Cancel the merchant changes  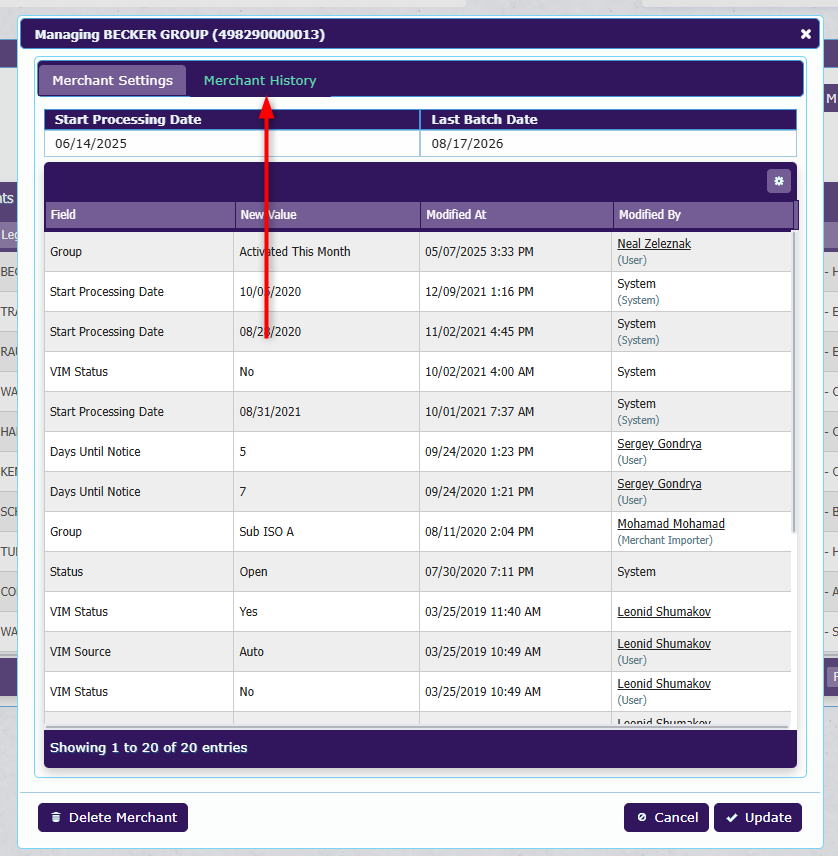tap(667, 817)
